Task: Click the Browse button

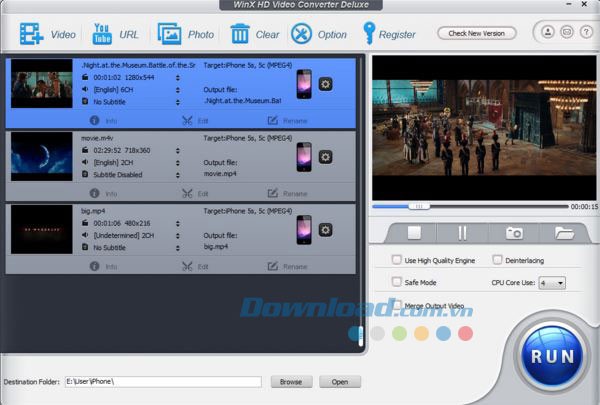Action: pos(290,382)
